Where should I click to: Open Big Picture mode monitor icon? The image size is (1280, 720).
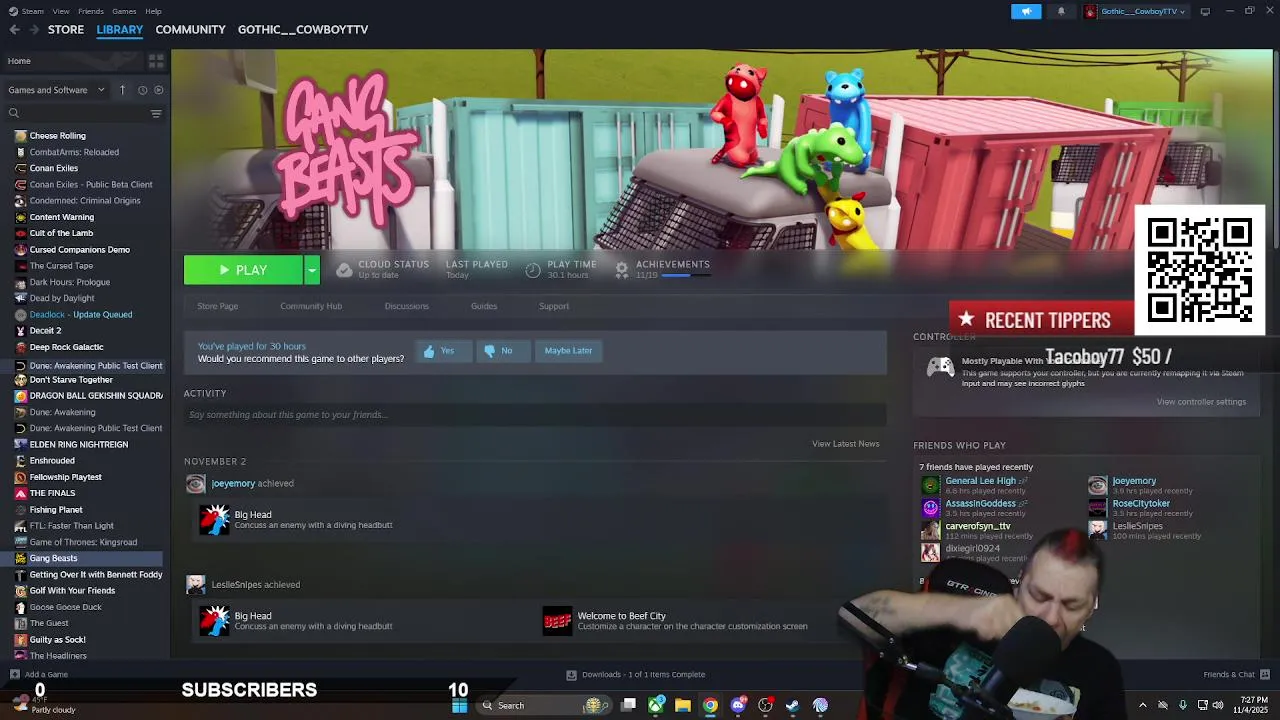tap(1204, 11)
